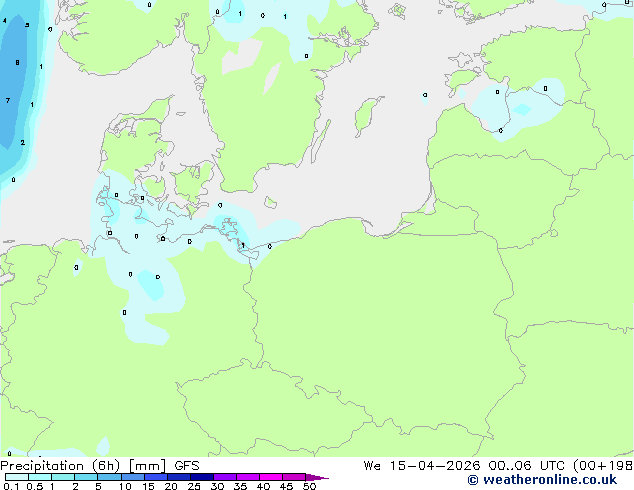Click the Bornholm island on the map
This screenshot has height=490, width=634.
(x=271, y=202)
